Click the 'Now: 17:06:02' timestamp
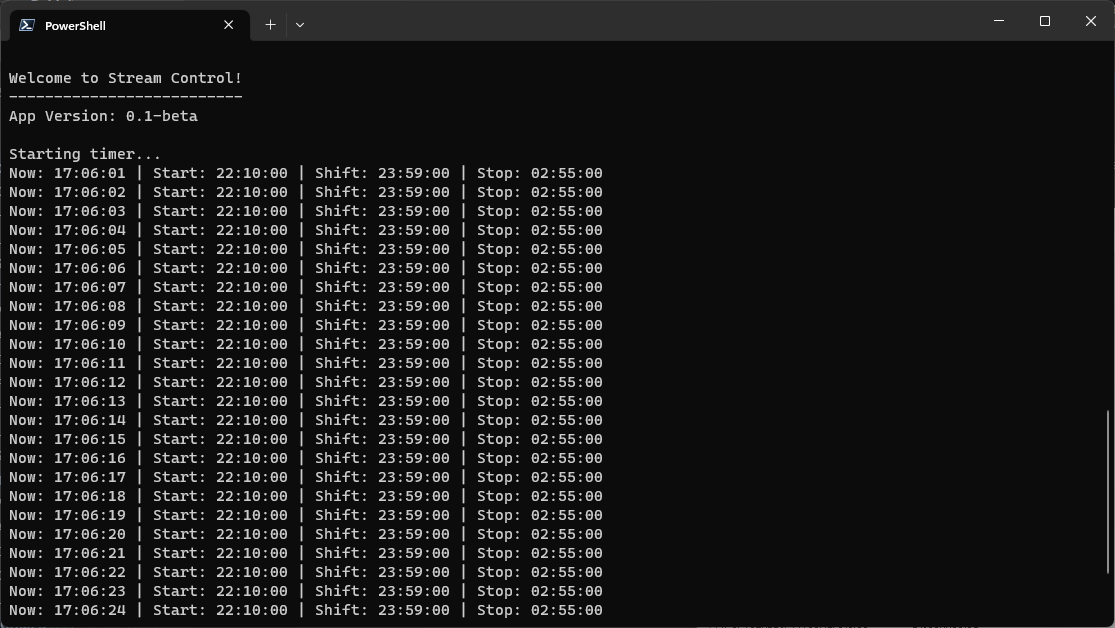 click(67, 193)
